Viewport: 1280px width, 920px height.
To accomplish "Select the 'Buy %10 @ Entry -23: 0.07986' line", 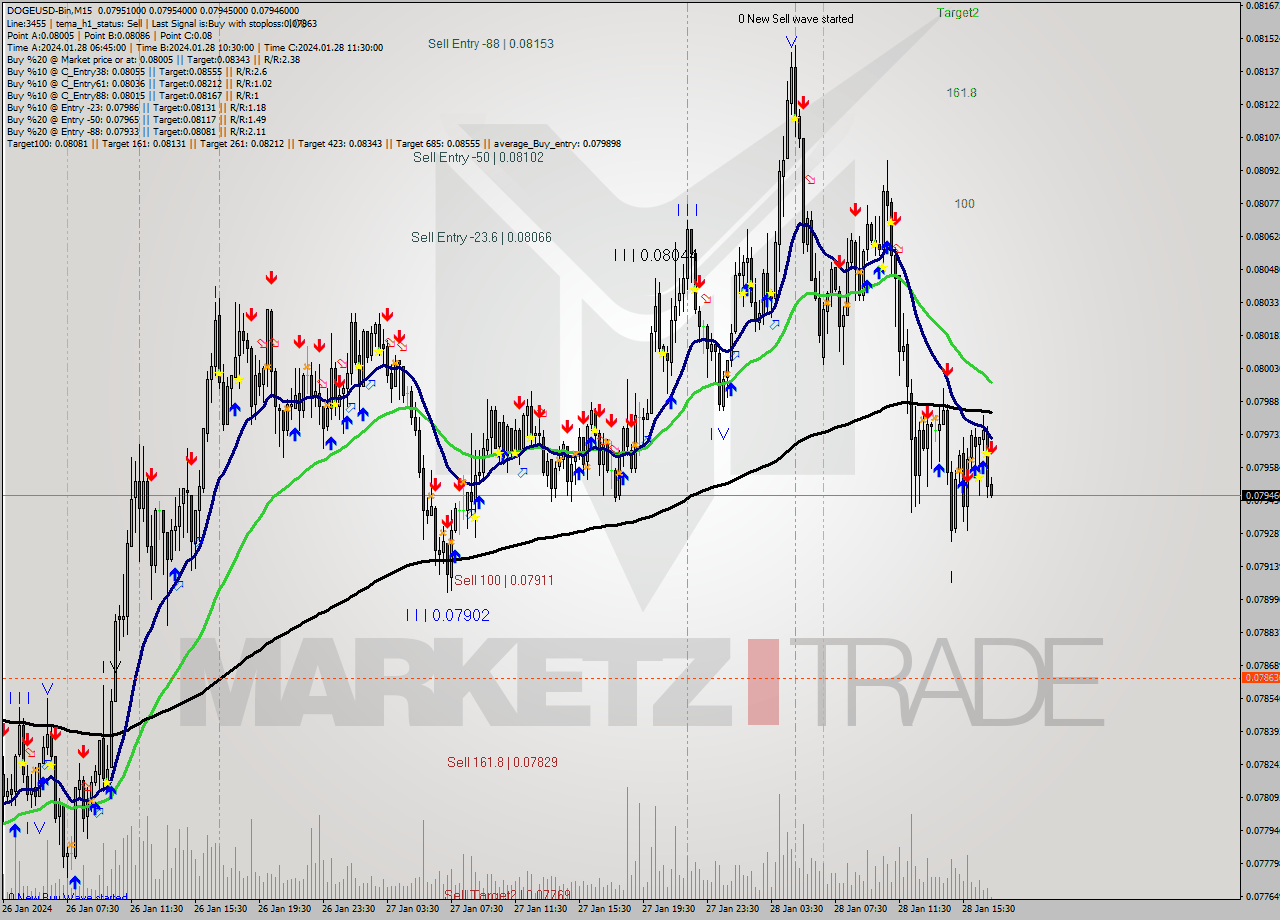I will tap(136, 107).
